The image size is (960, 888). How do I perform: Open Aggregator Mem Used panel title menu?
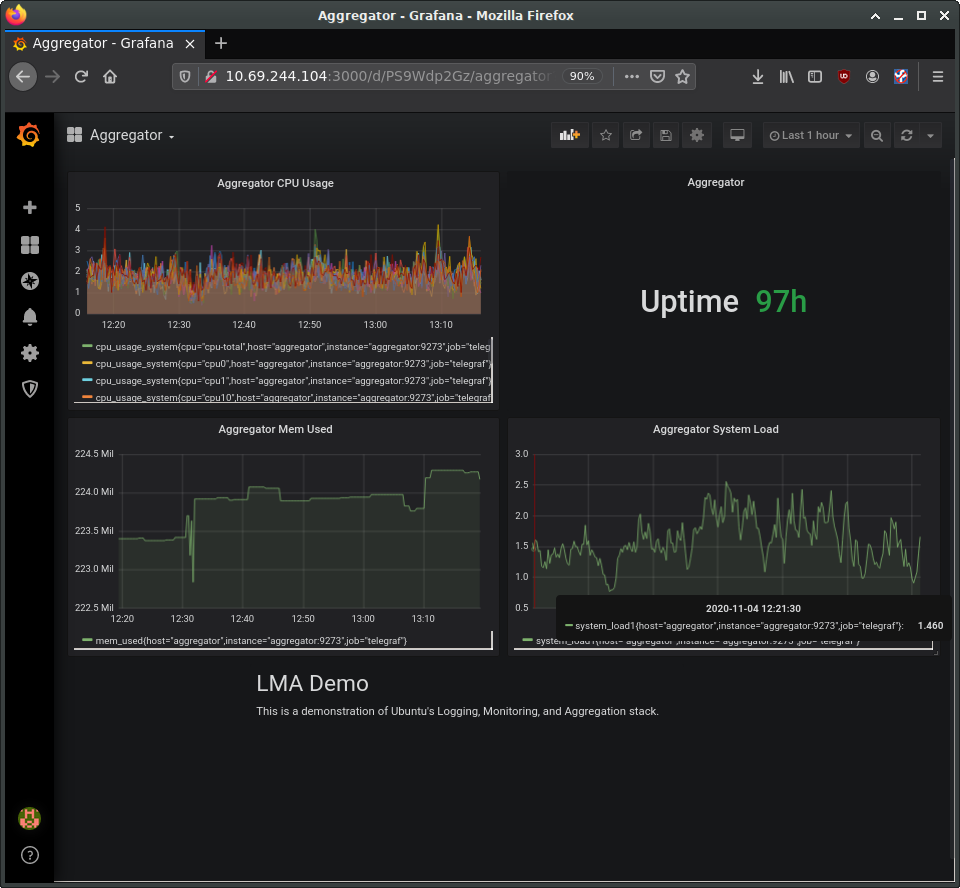(x=276, y=429)
